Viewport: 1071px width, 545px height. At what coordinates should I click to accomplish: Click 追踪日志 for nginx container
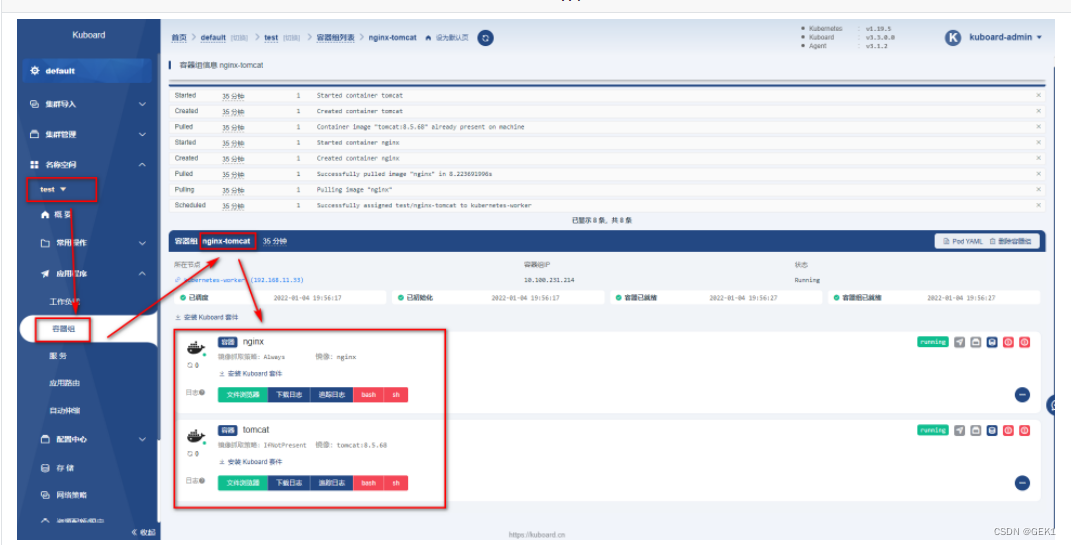coord(332,395)
